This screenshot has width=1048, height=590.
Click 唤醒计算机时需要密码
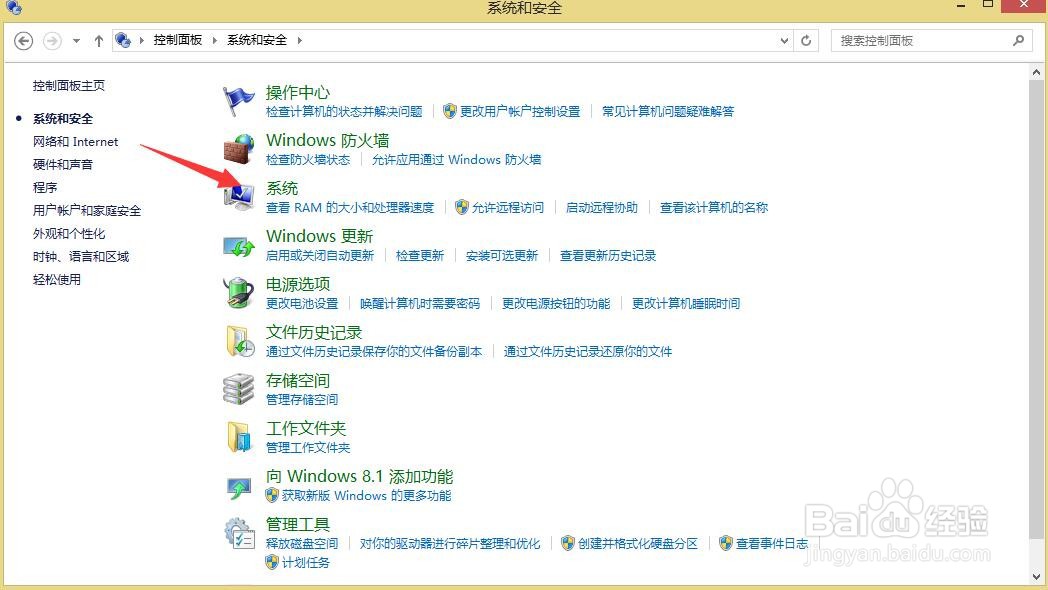click(x=420, y=304)
